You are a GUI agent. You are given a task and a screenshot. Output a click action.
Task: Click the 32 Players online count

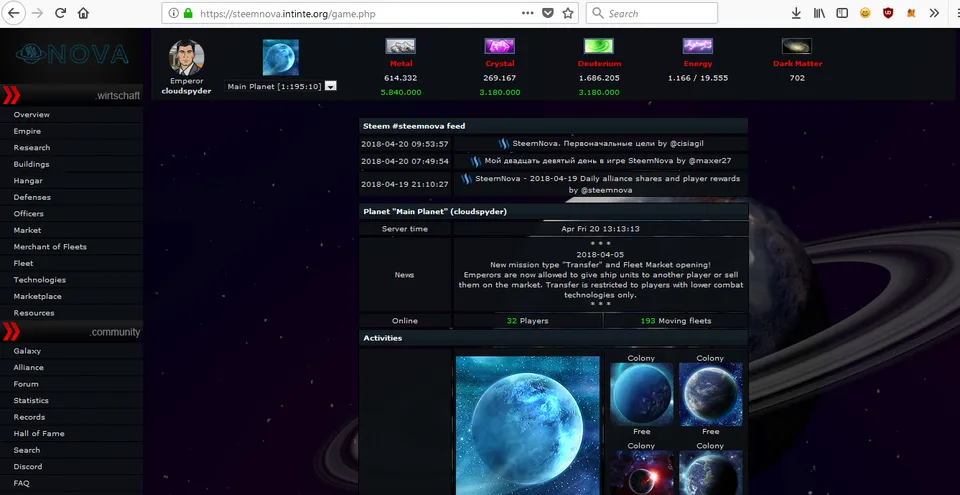coord(527,321)
